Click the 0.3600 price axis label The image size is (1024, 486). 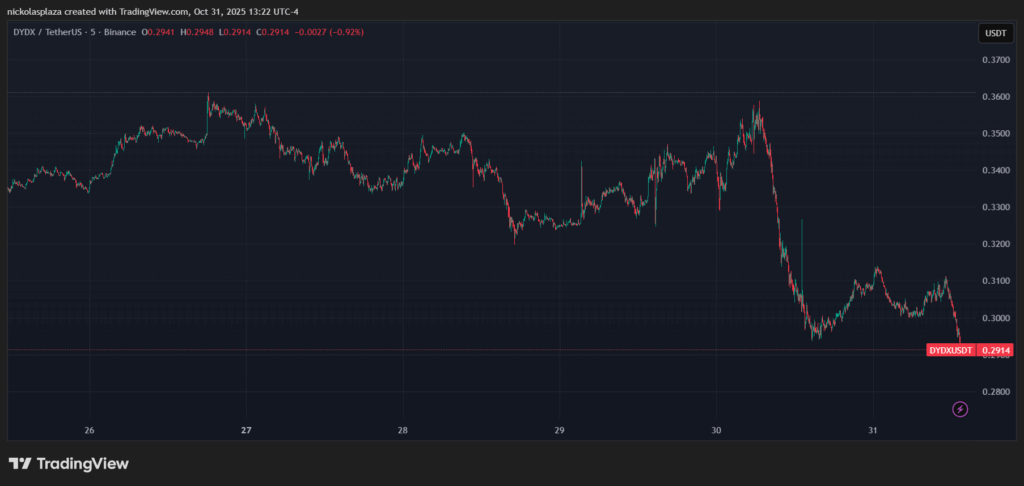[x=995, y=97]
